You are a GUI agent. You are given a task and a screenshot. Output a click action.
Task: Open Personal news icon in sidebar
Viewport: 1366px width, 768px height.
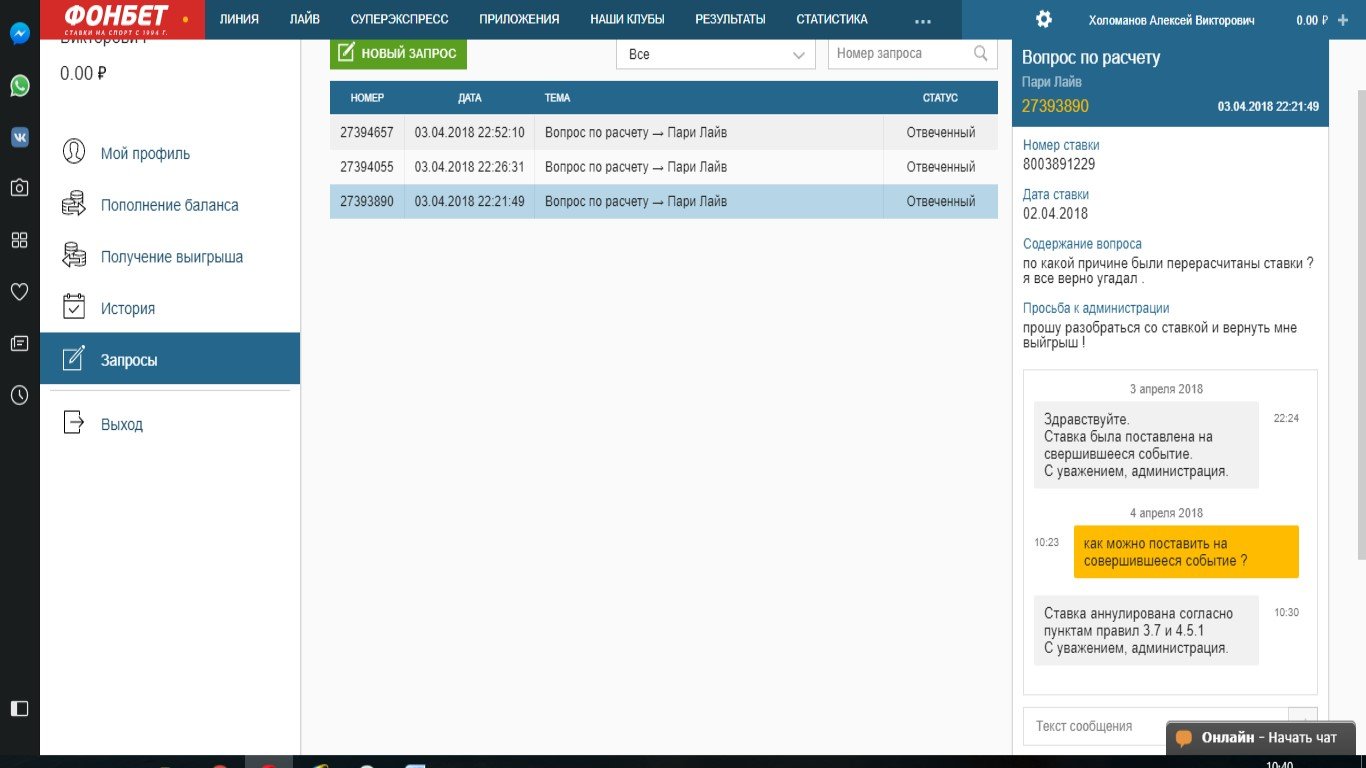click(19, 344)
